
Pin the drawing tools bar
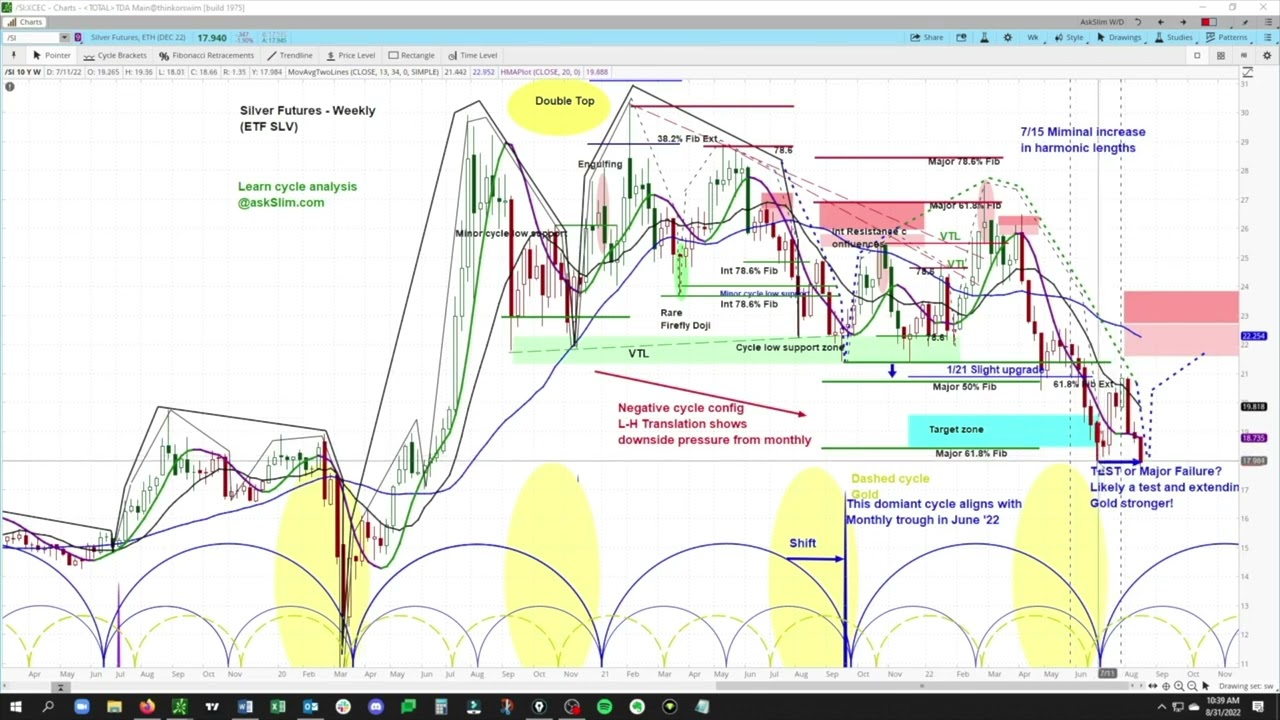coord(13,55)
